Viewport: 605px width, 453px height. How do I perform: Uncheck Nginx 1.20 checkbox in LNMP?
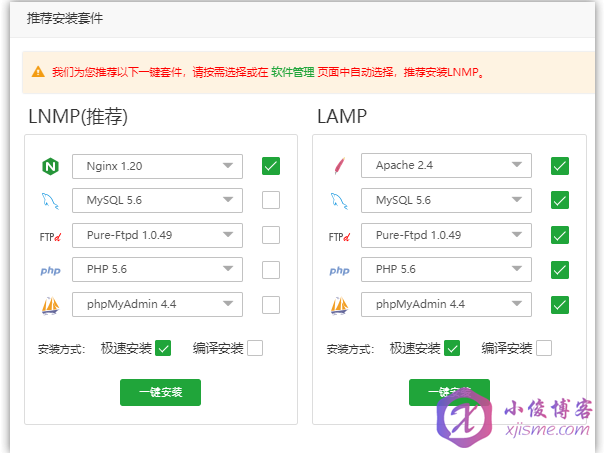271,166
